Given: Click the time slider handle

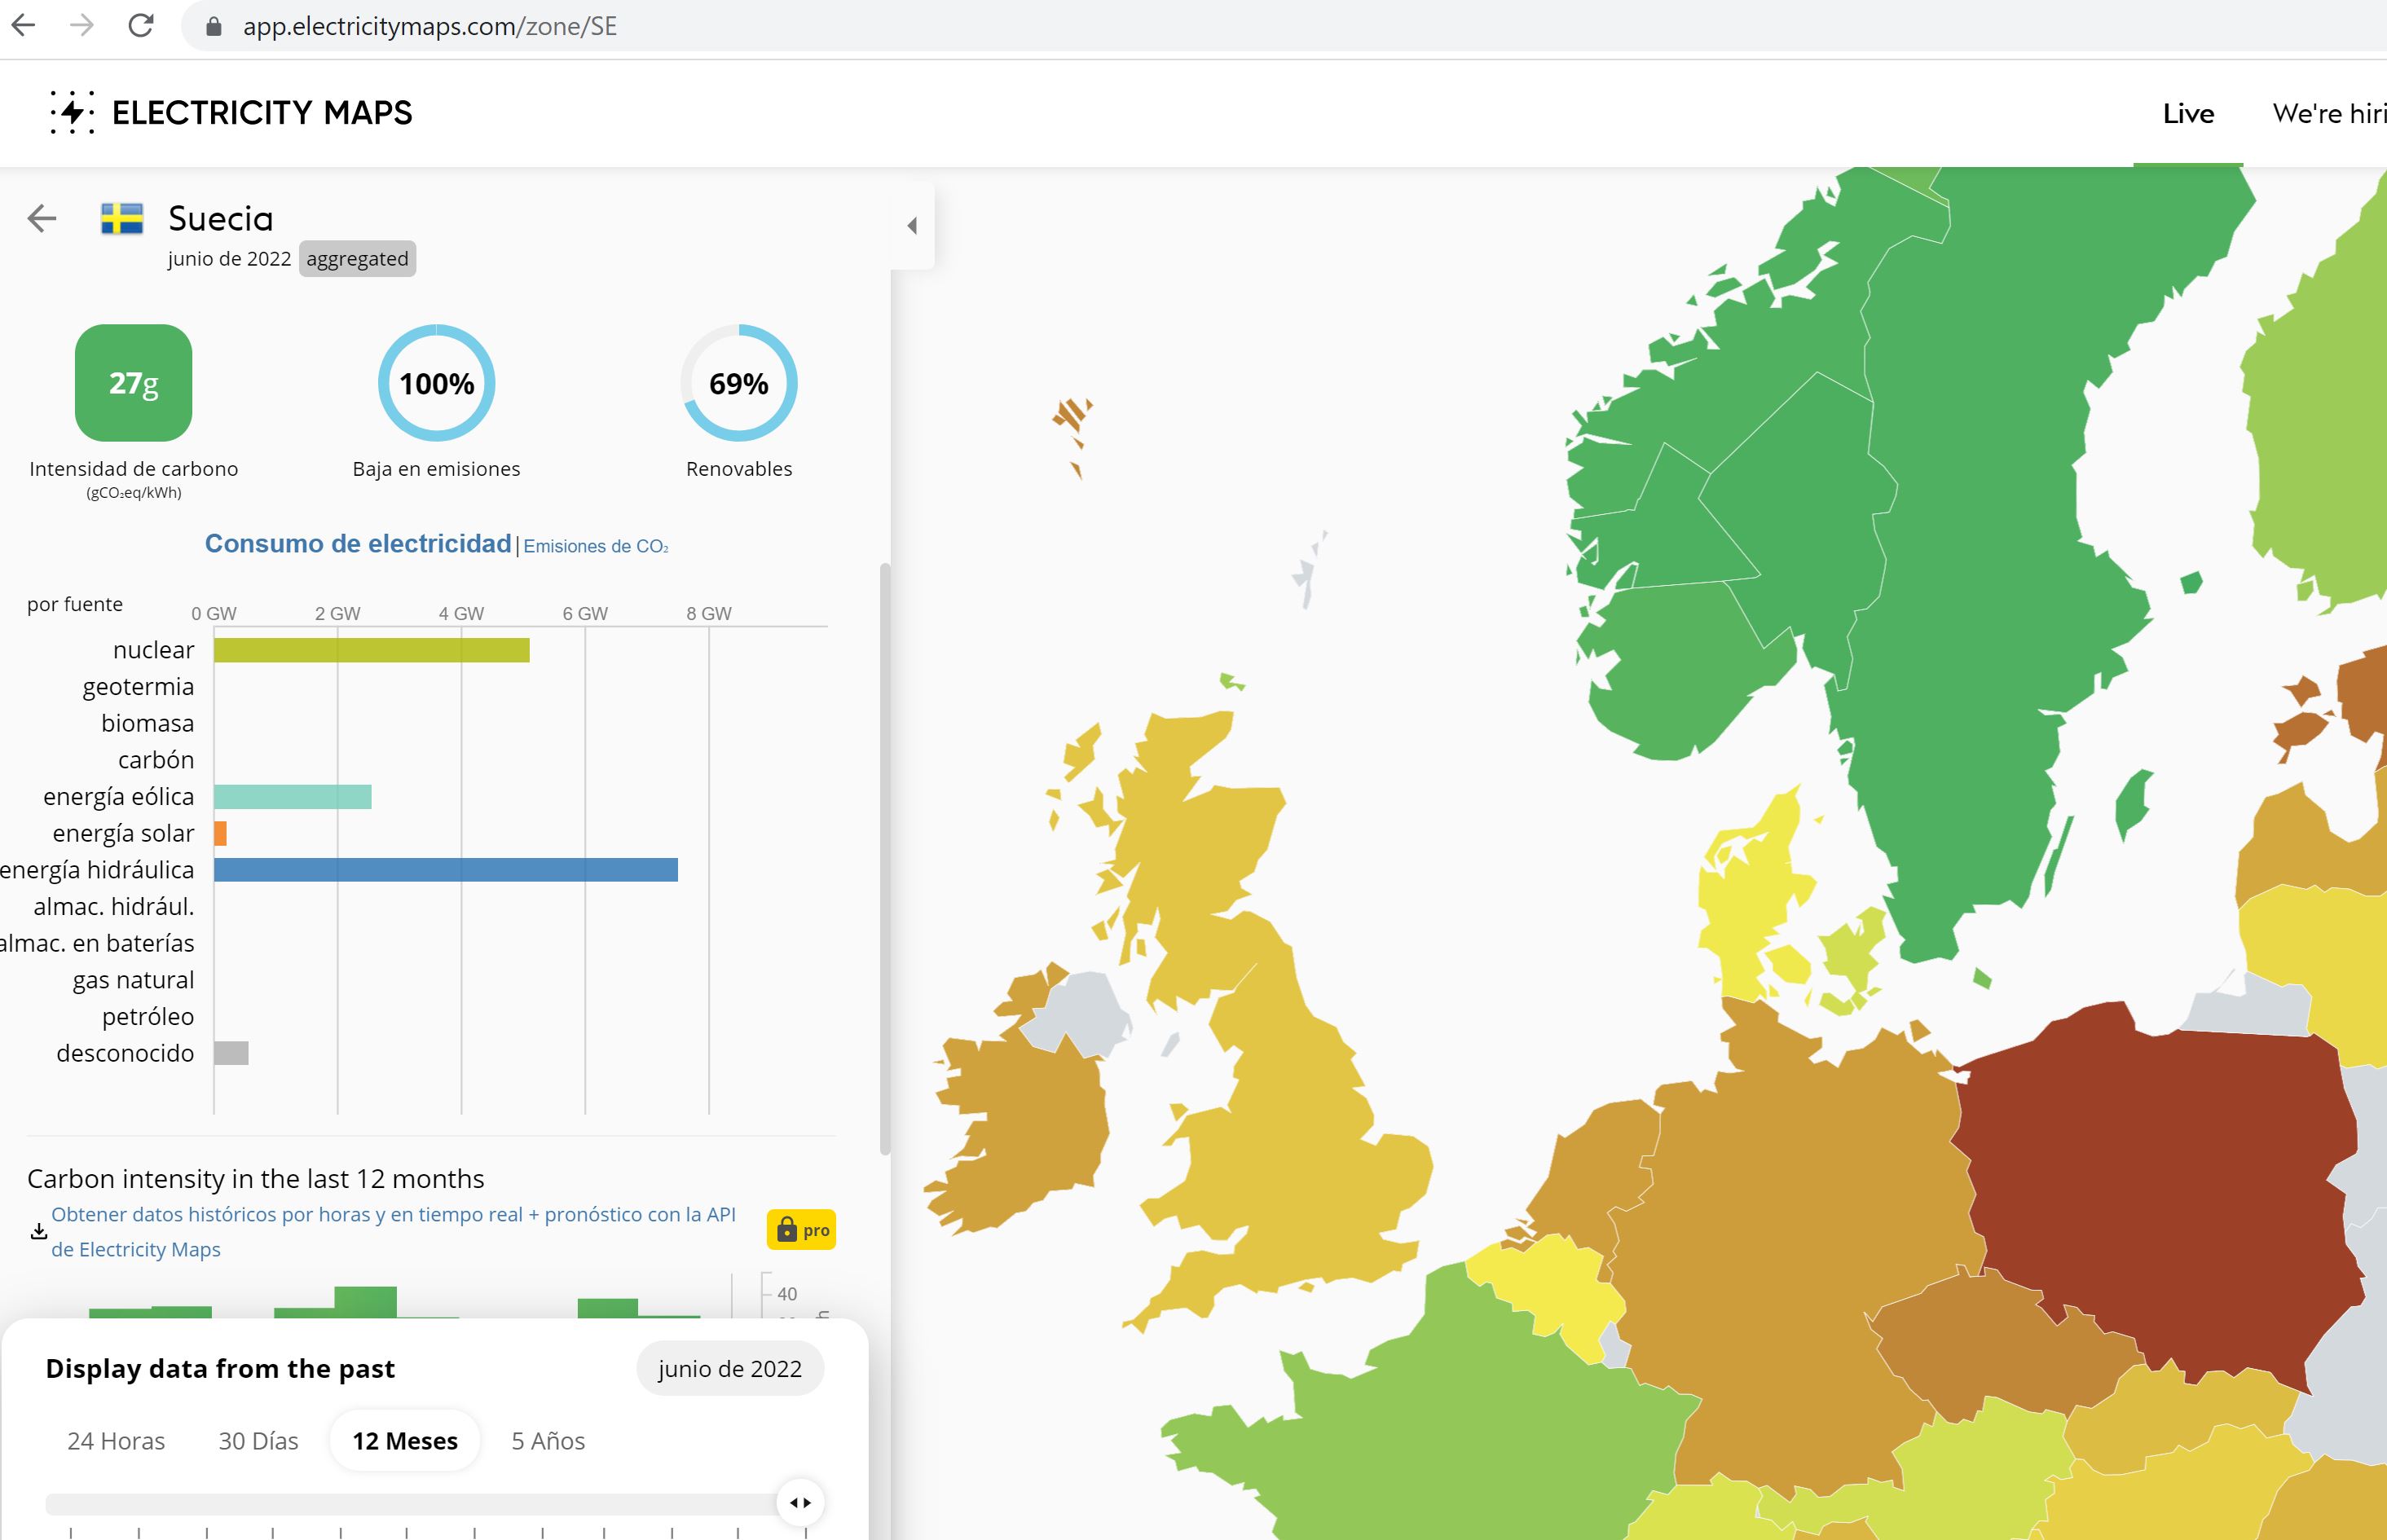Looking at the screenshot, I should pyautogui.click(x=800, y=1502).
